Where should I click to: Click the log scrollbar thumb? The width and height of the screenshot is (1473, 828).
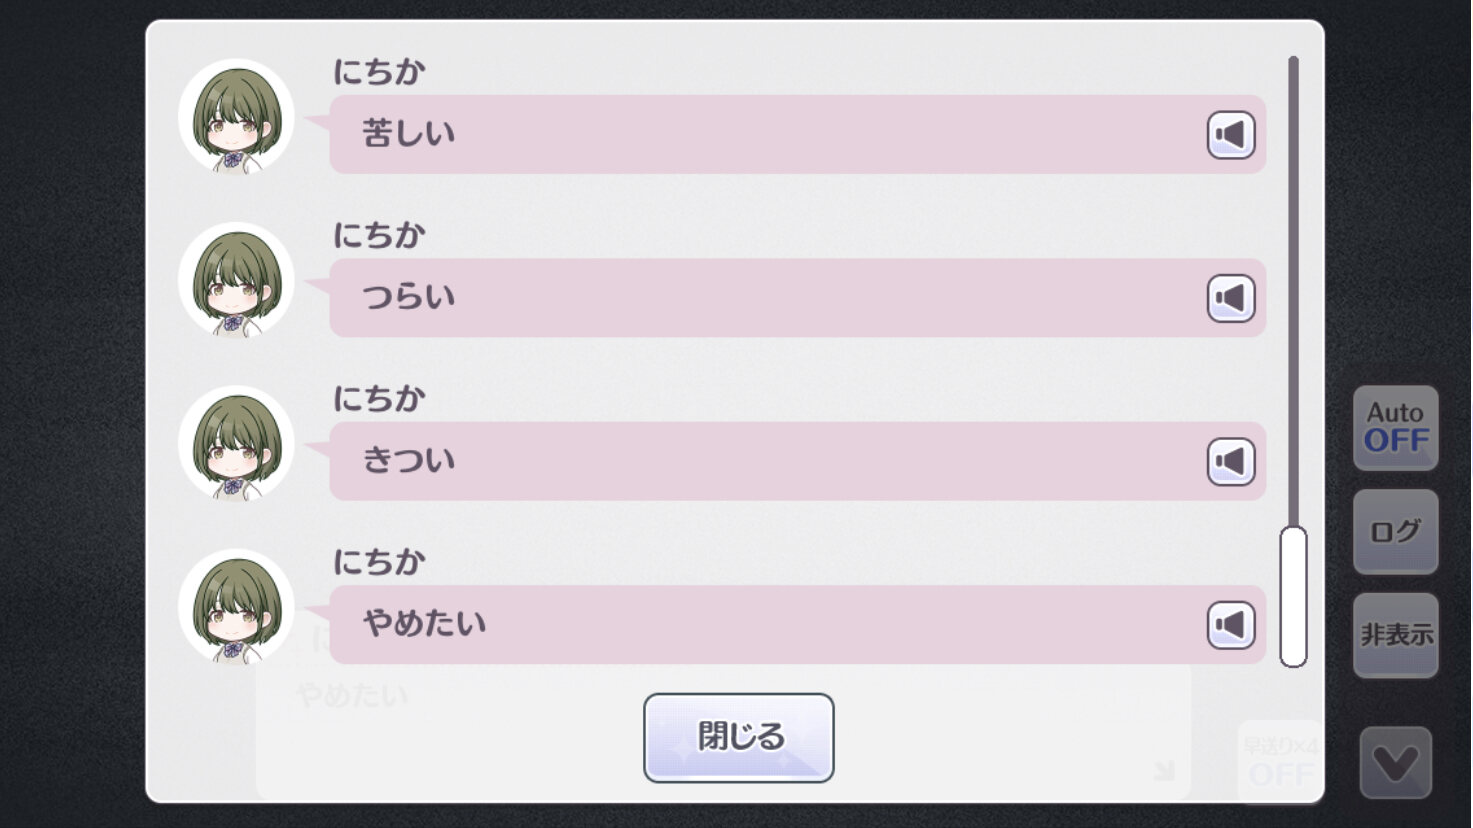click(1293, 596)
